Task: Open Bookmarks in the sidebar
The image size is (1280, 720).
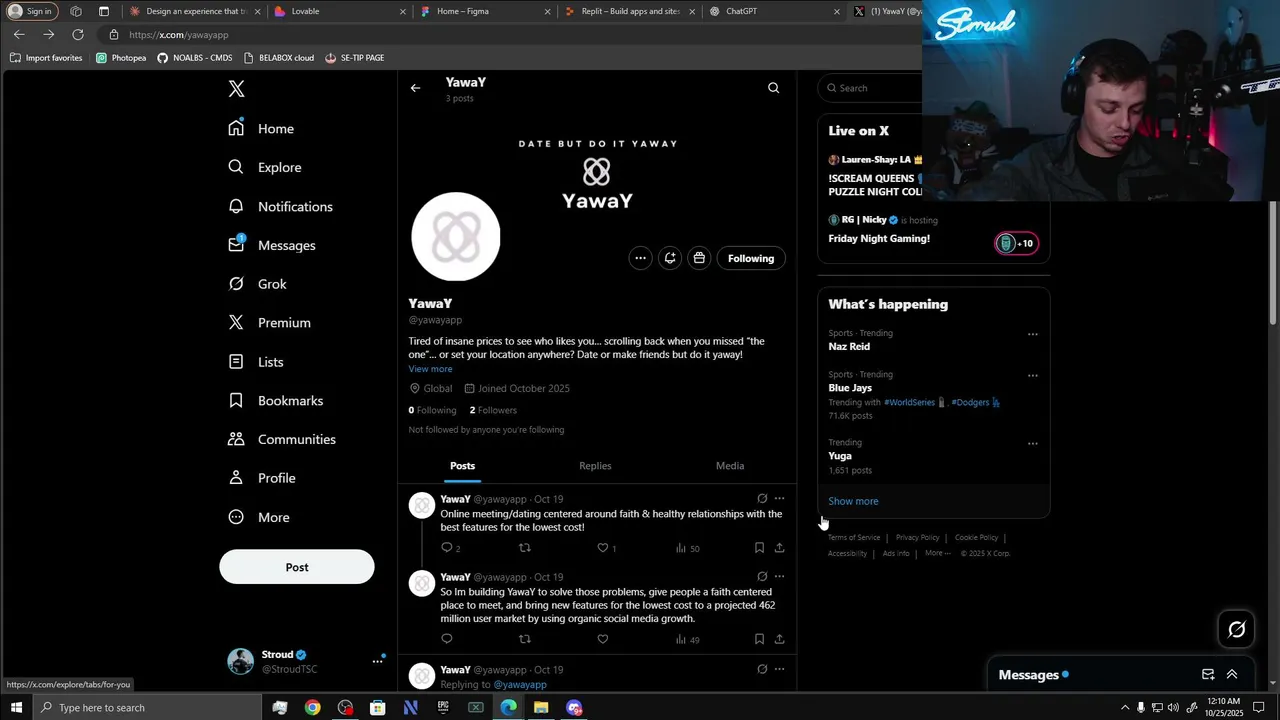Action: tap(275, 400)
